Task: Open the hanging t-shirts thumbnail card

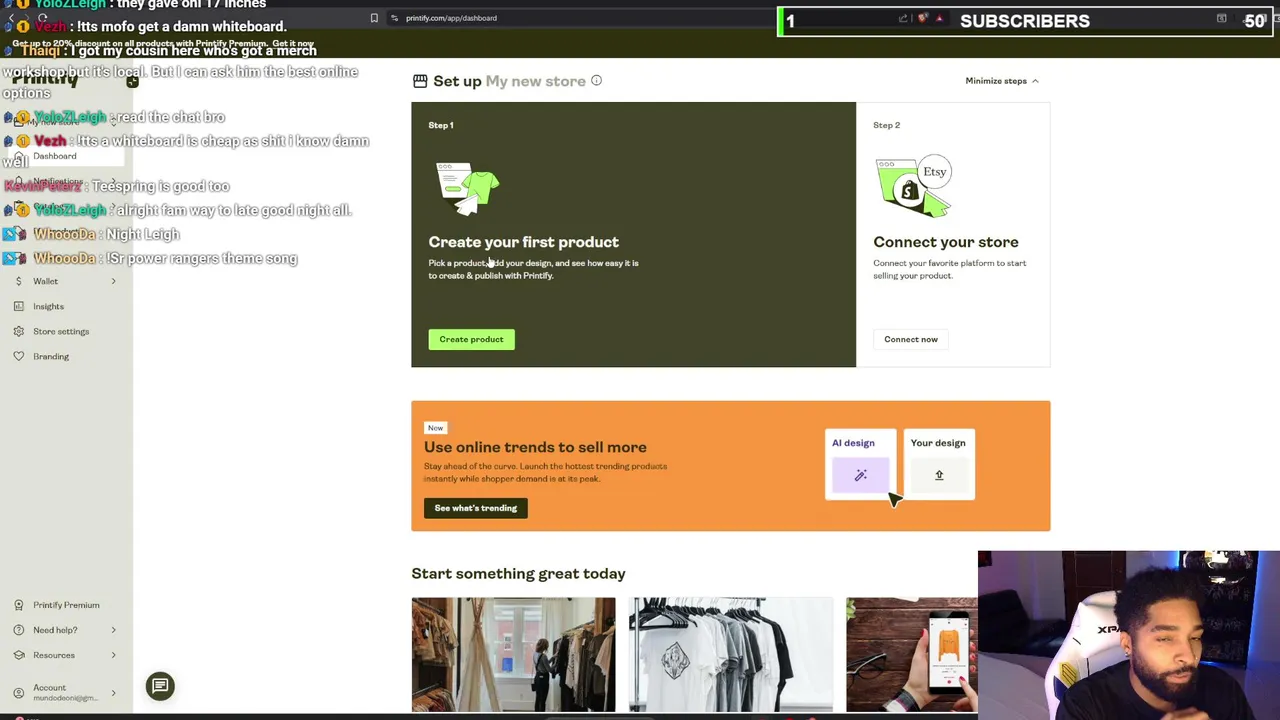Action: (x=731, y=655)
